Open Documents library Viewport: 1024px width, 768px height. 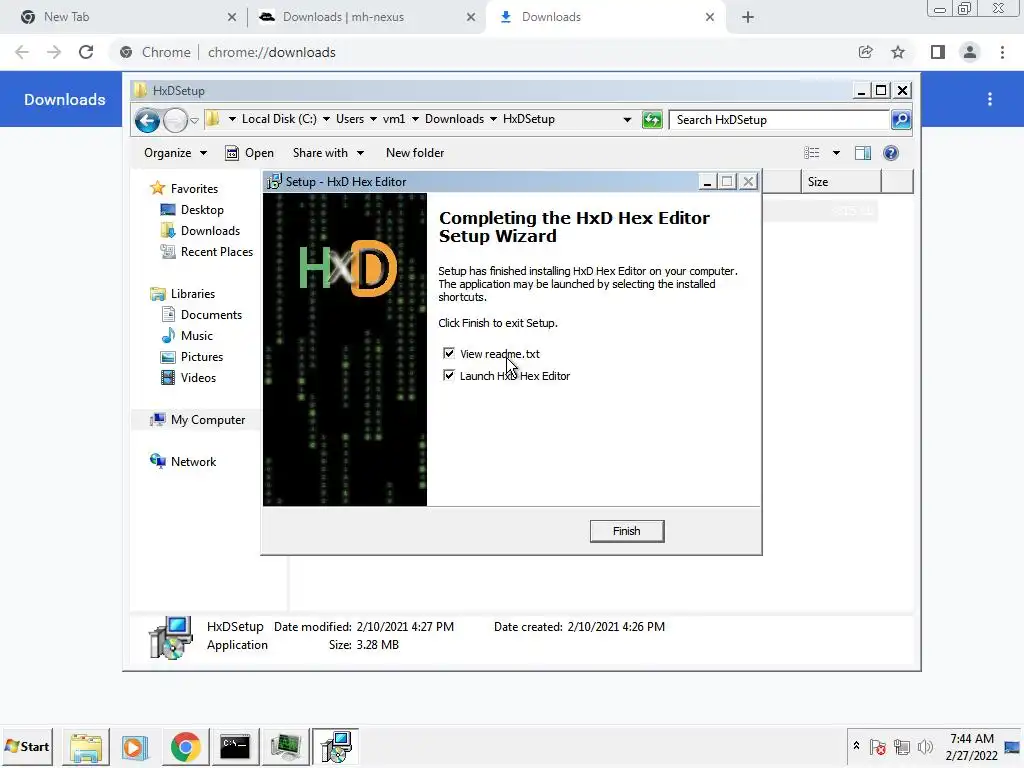click(211, 314)
